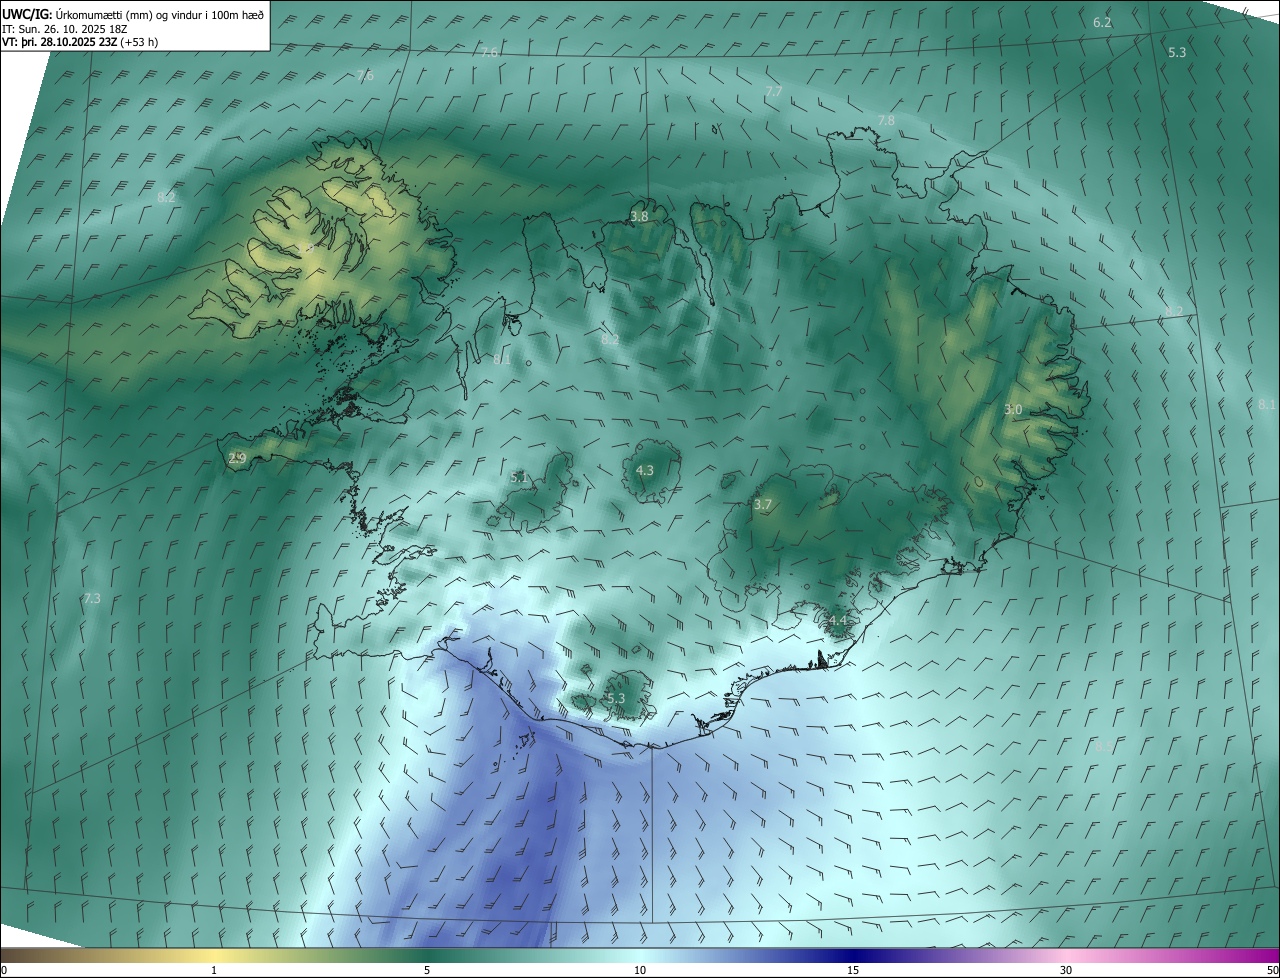Image resolution: width=1280 pixels, height=978 pixels.
Task: Click the 30 label on the color scale
Action: coord(1066,971)
